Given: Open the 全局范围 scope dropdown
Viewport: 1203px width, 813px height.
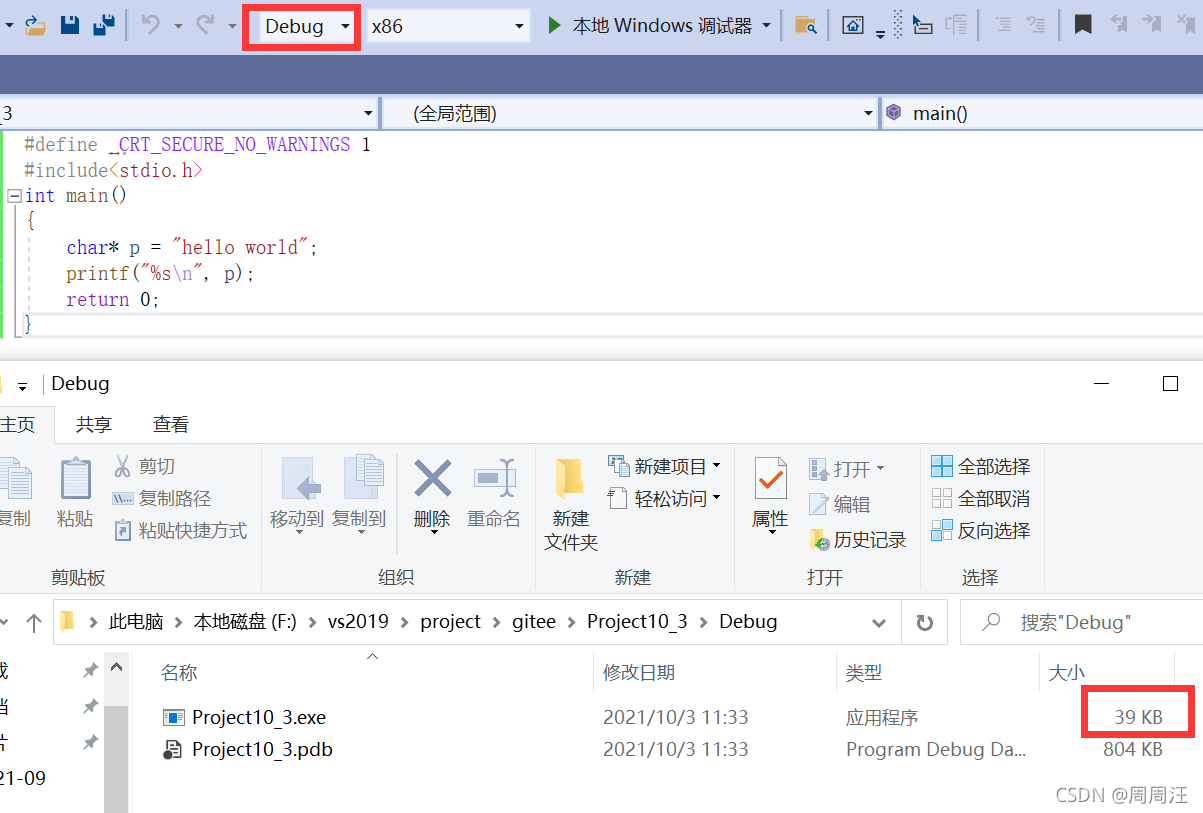Looking at the screenshot, I should 630,113.
